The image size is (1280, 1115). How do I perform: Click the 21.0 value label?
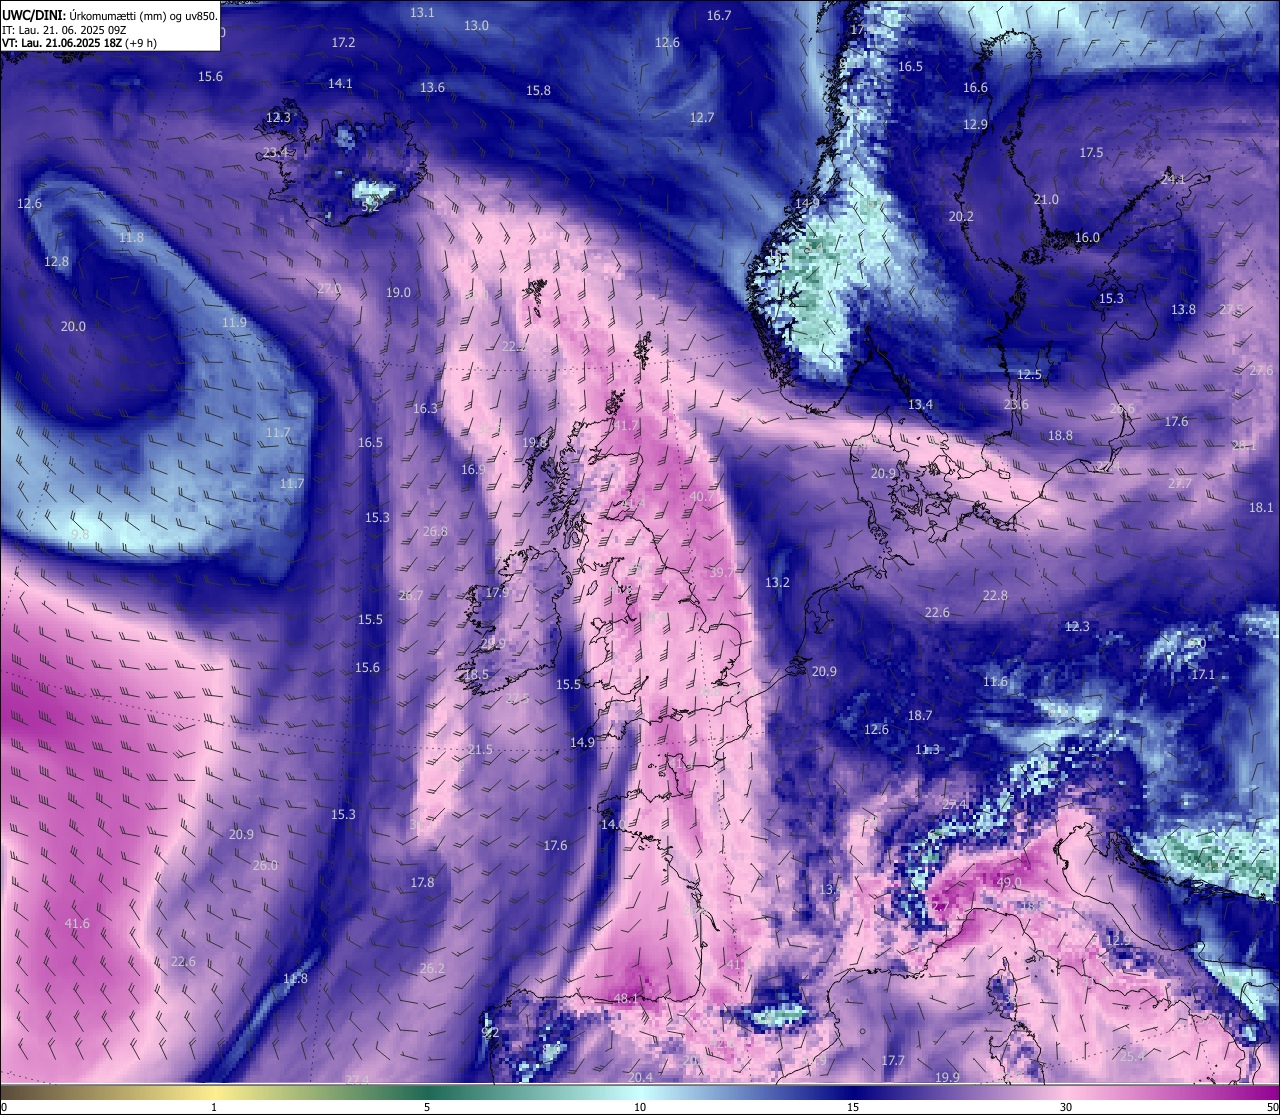1045,200
